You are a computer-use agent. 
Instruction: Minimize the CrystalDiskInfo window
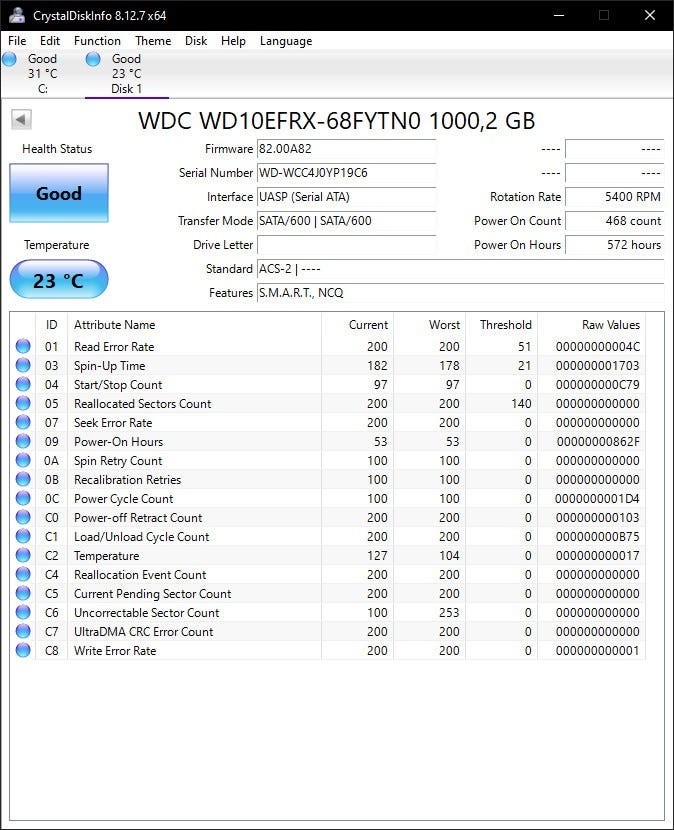pos(559,15)
